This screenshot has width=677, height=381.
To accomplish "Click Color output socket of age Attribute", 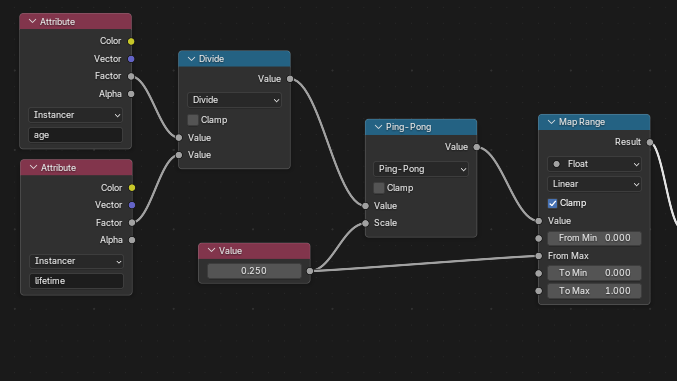I will [131, 41].
